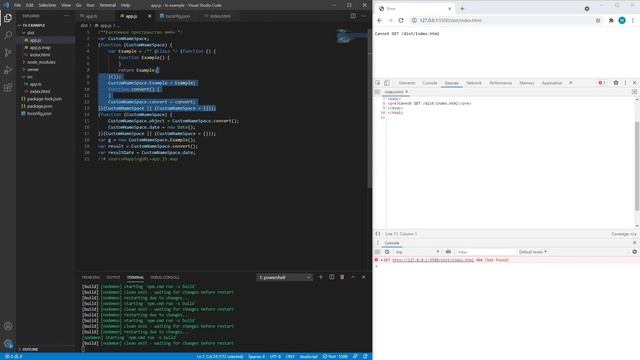Kill the terminal with trash icon

(342, 277)
